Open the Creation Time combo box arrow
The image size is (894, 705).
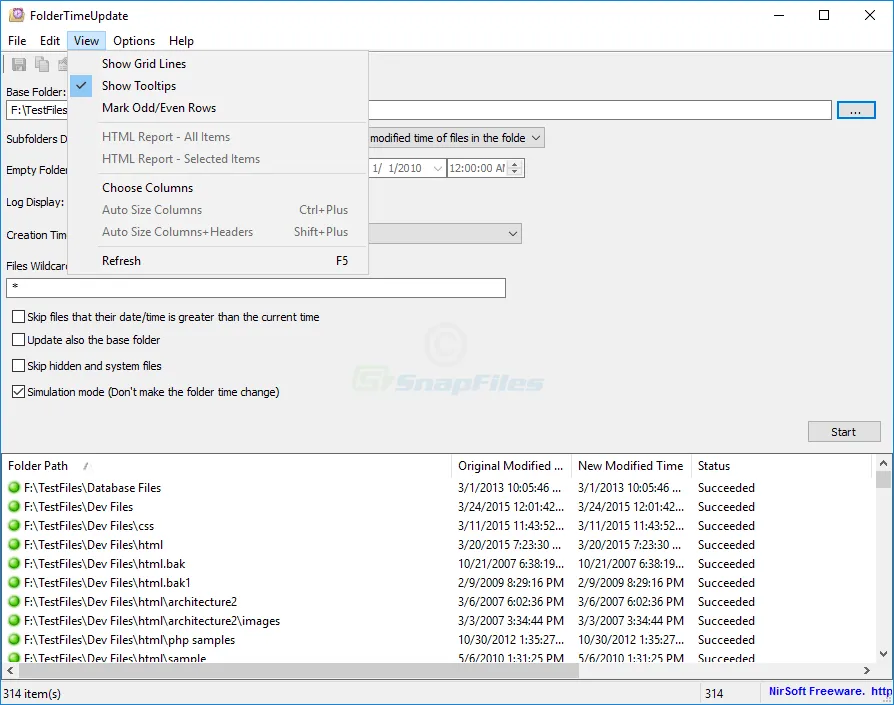pyautogui.click(x=513, y=234)
